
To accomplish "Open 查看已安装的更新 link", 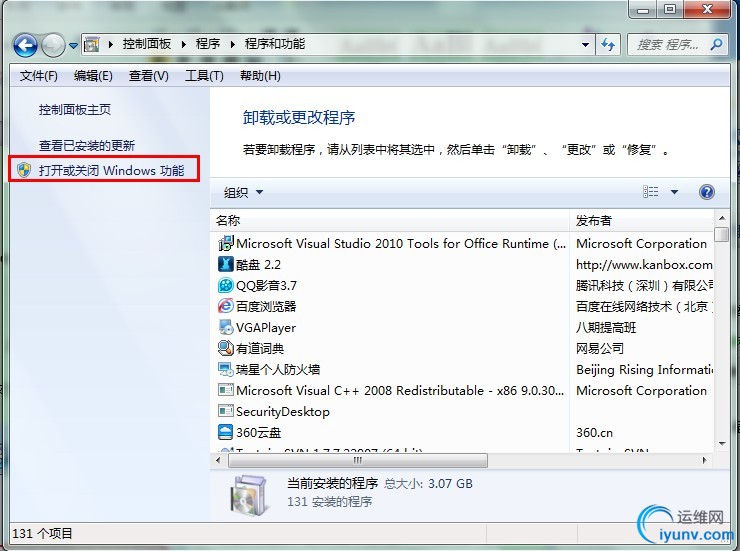I will pyautogui.click(x=87, y=145).
